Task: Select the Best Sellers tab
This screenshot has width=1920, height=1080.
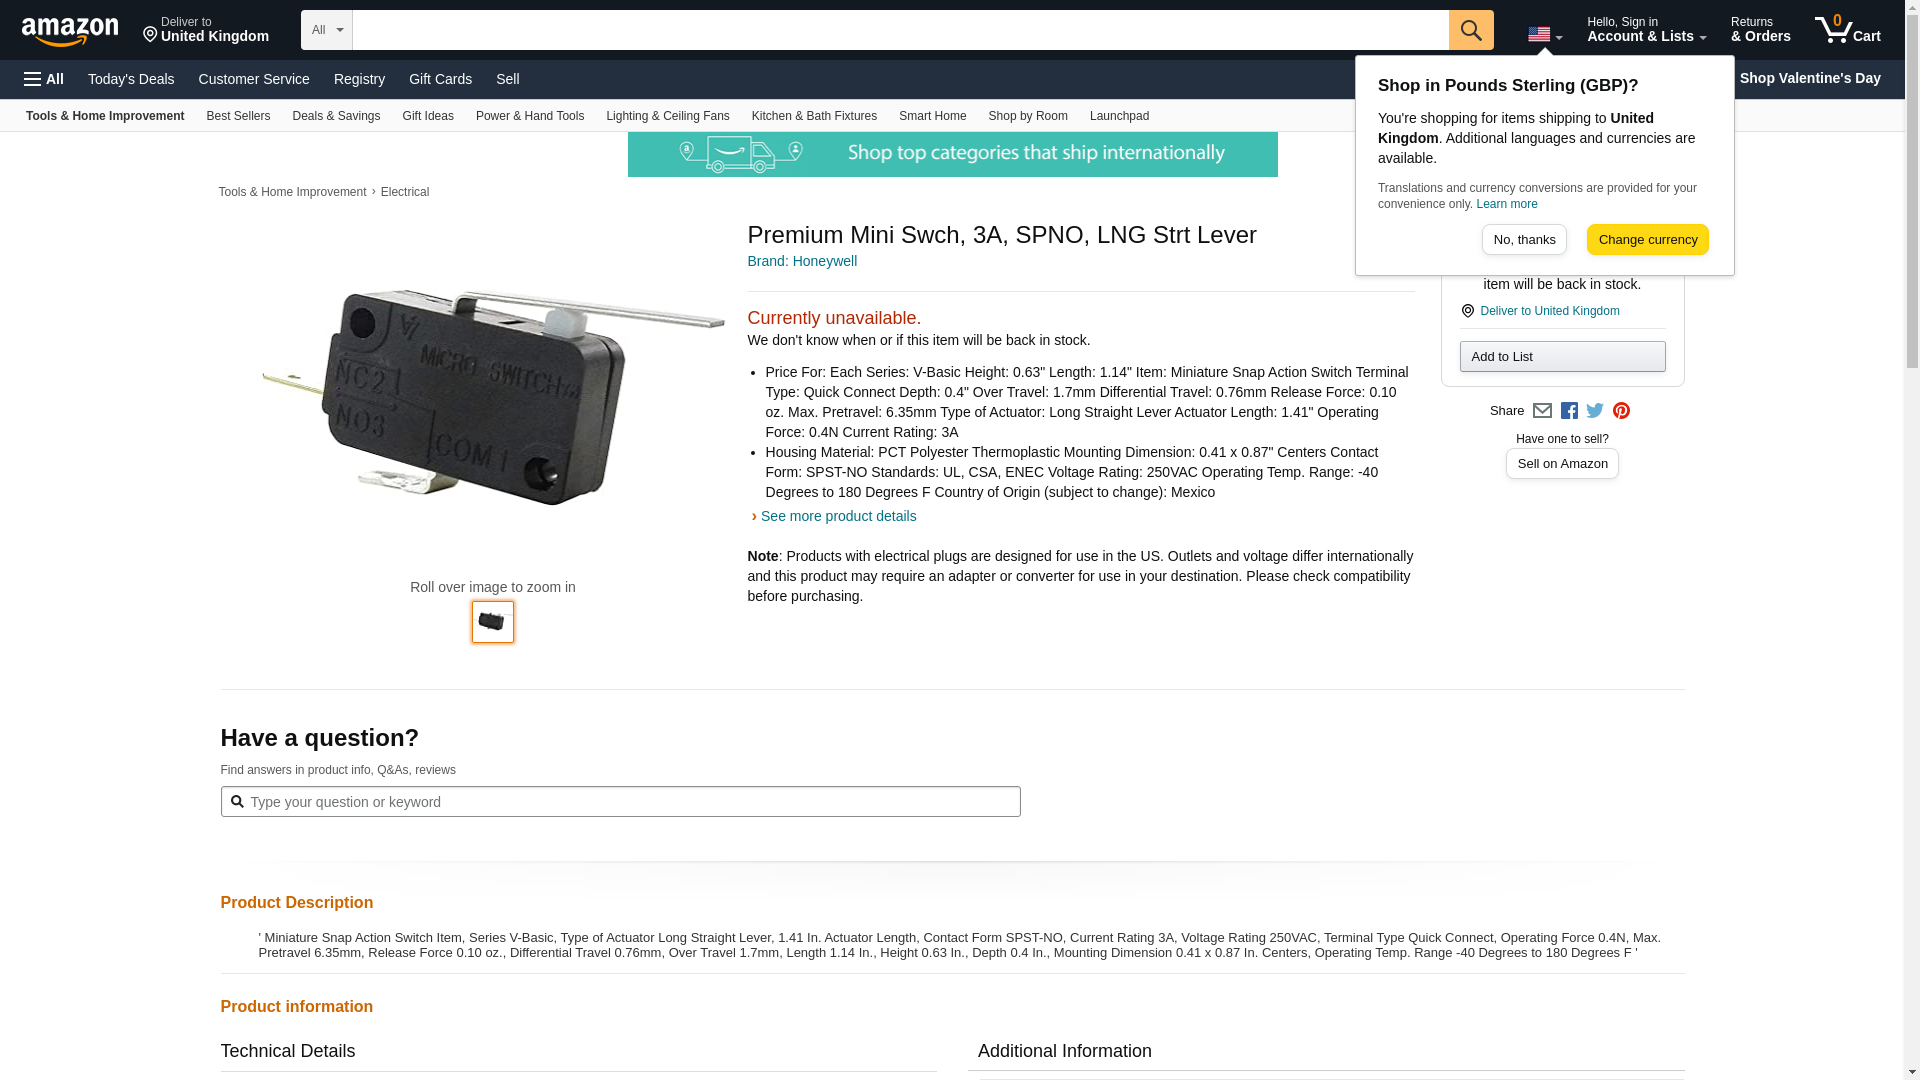Action: 238,116
